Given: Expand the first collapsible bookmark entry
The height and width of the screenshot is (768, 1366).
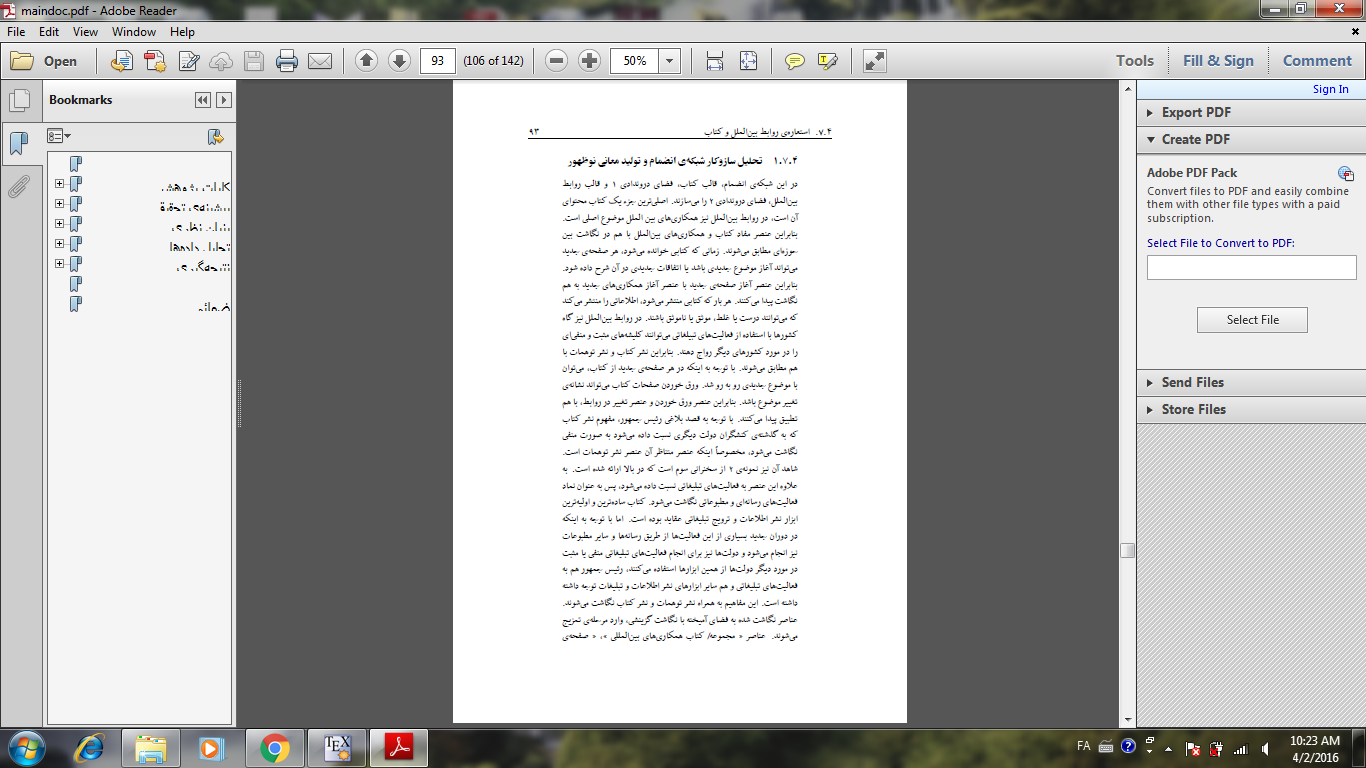Looking at the screenshot, I should point(60,184).
